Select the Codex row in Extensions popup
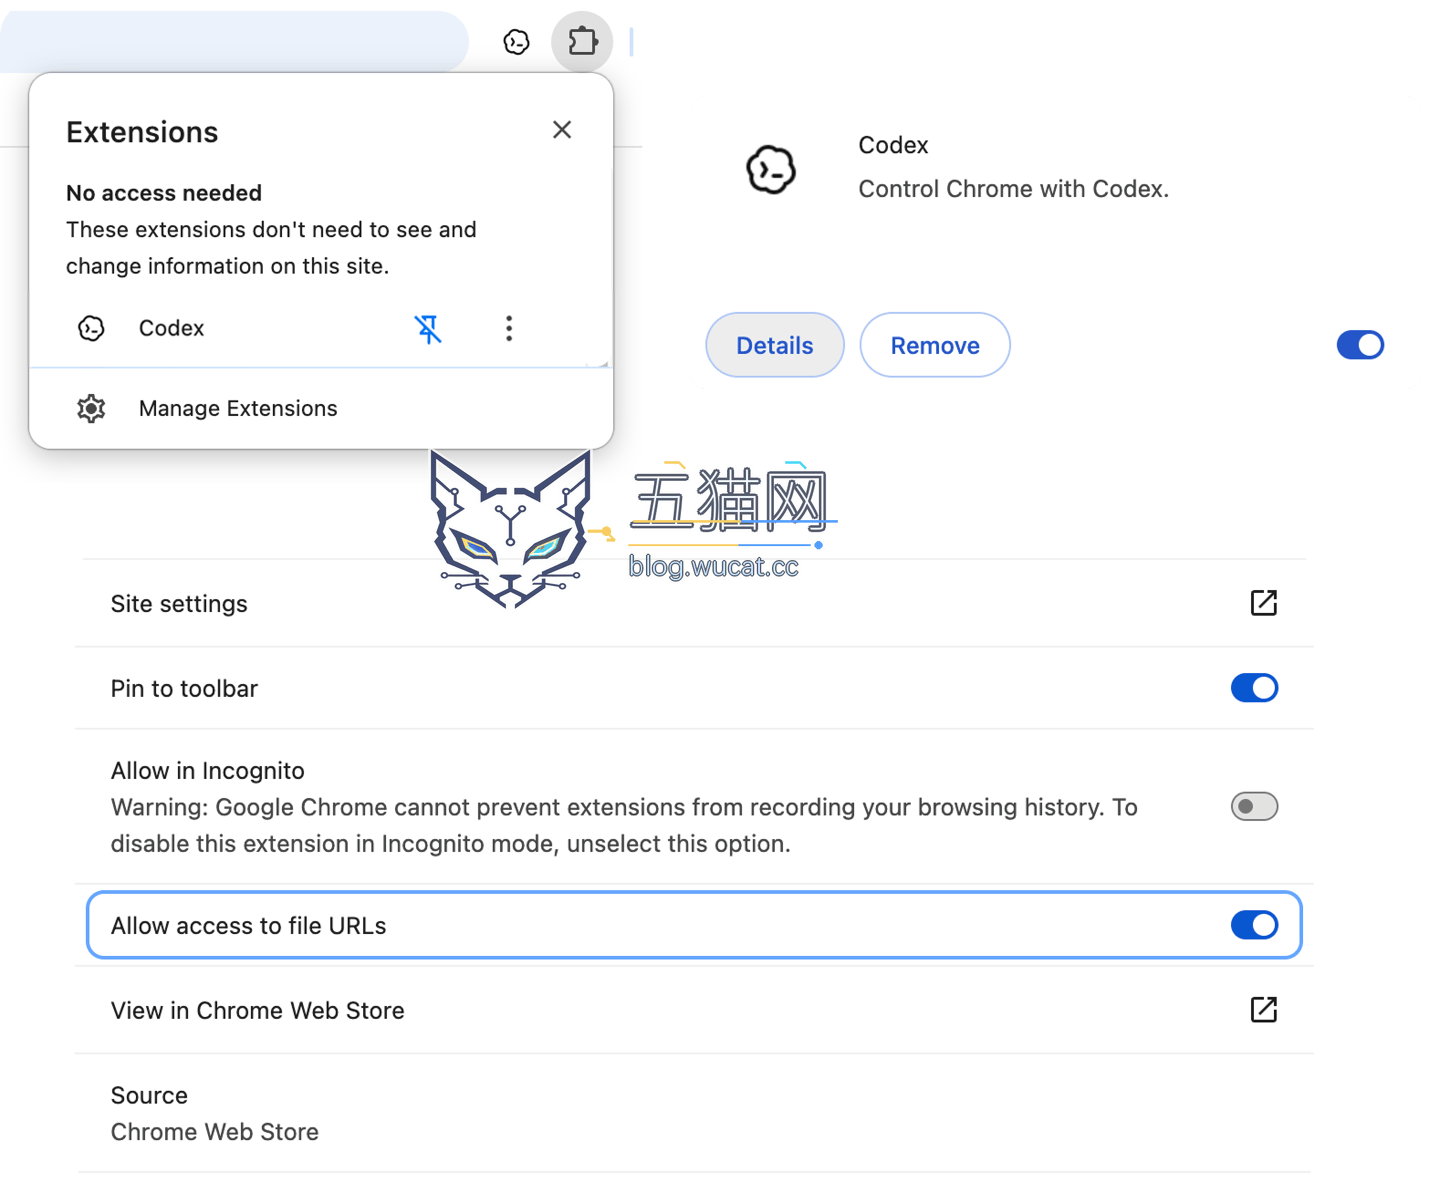 click(x=320, y=328)
